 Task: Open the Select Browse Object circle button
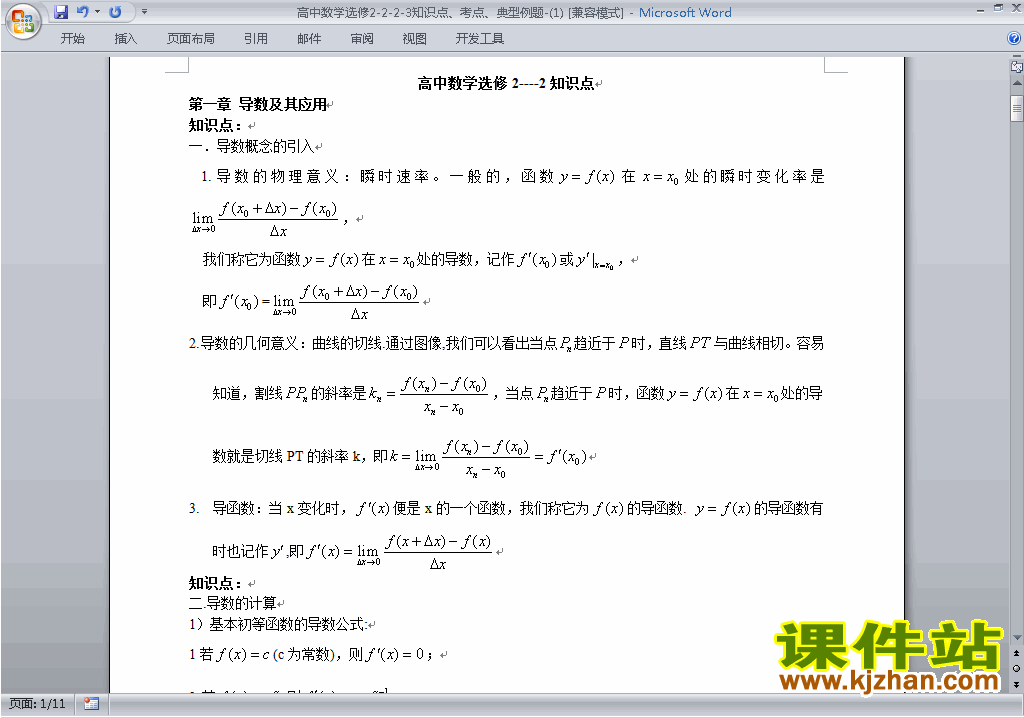click(1016, 668)
